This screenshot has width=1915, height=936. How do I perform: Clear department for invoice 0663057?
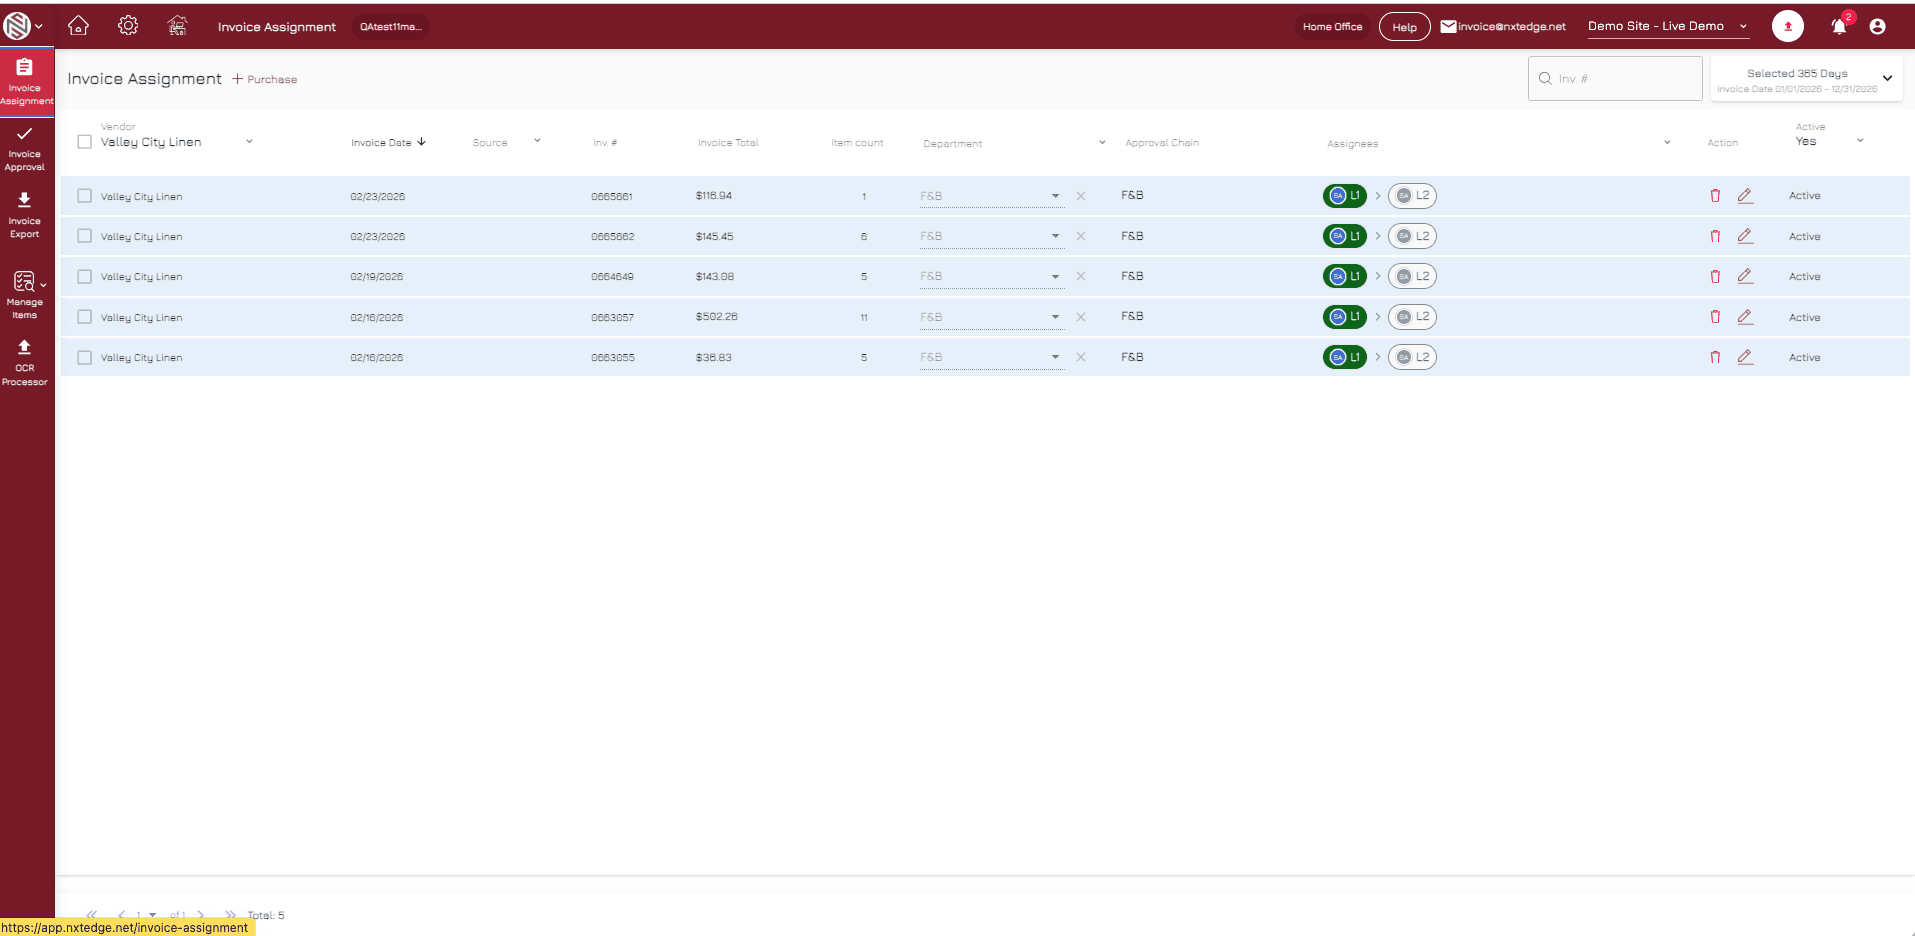(1081, 317)
